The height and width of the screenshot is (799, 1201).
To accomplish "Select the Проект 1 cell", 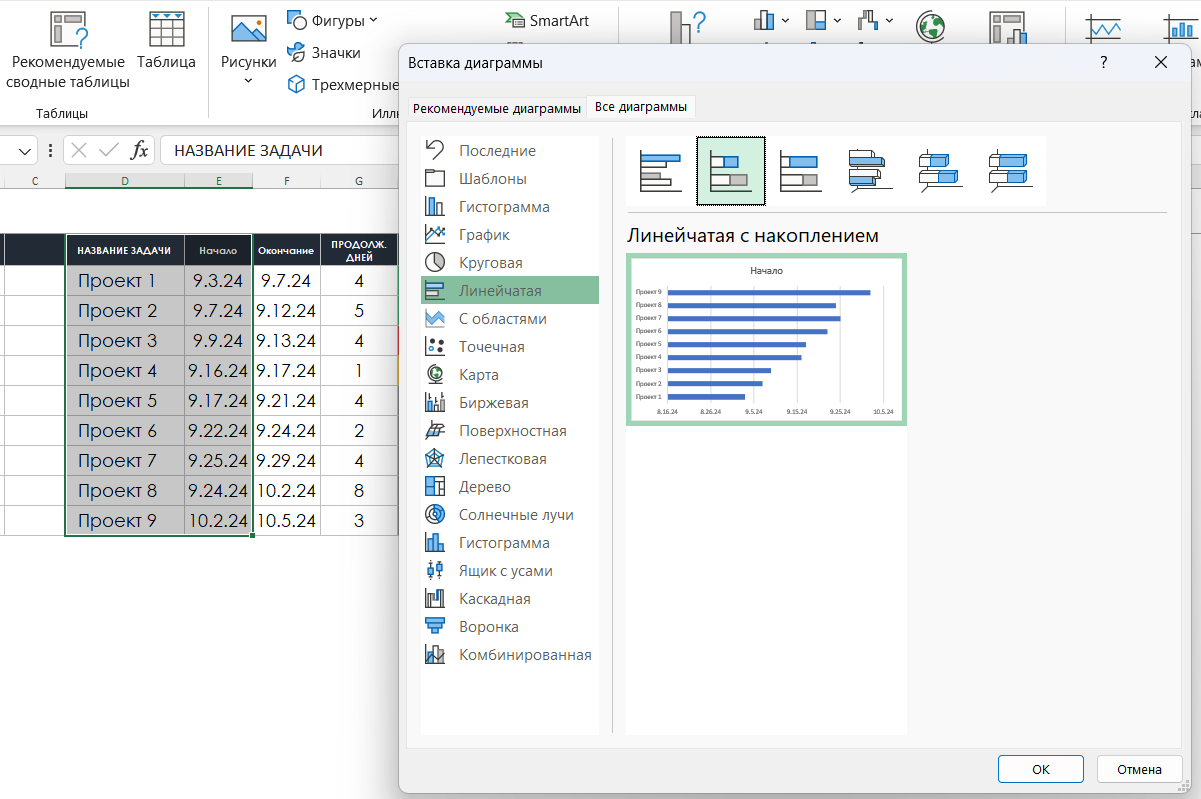I will click(x=125, y=281).
